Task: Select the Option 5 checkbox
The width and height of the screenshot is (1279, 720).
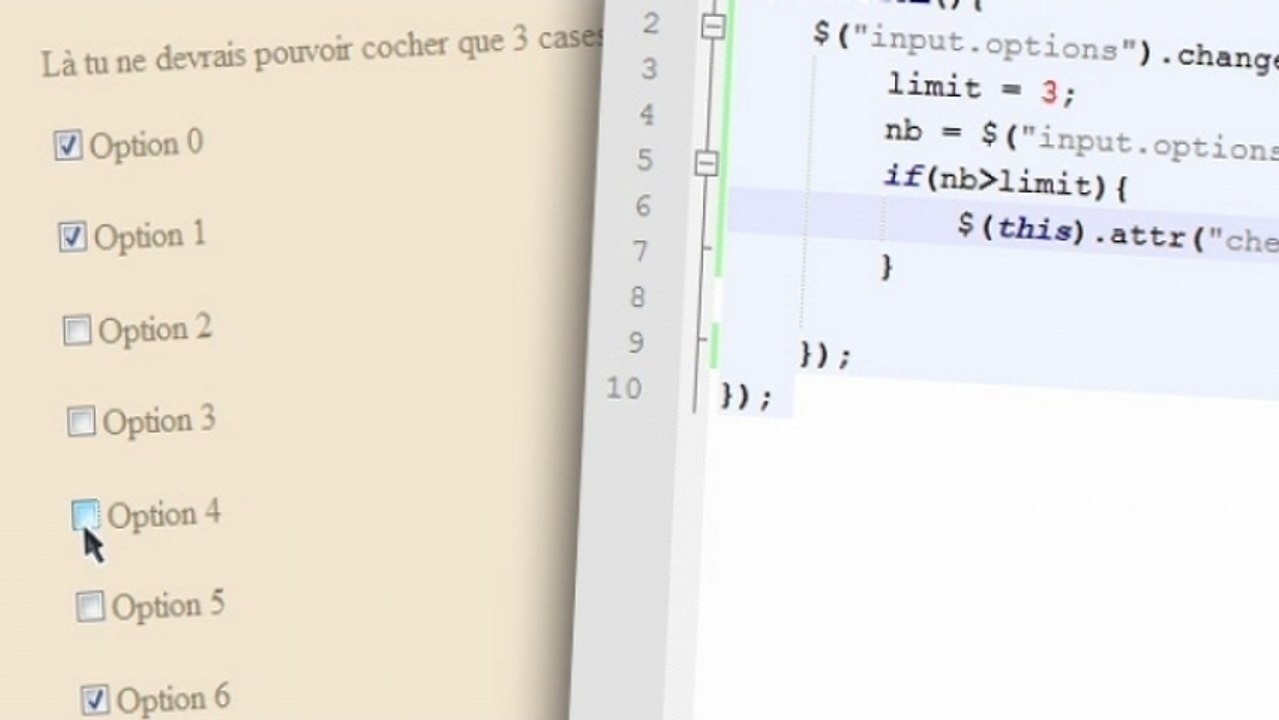Action: (x=90, y=606)
